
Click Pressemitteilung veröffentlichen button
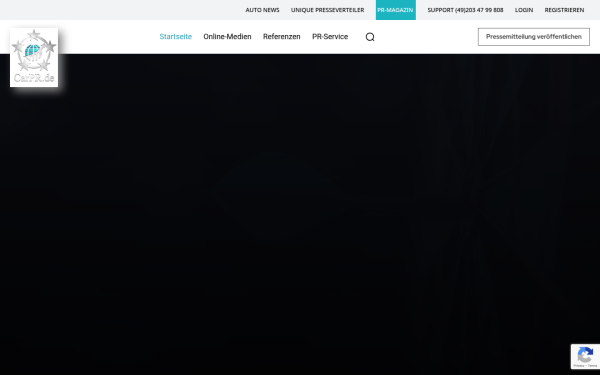pyautogui.click(x=534, y=37)
